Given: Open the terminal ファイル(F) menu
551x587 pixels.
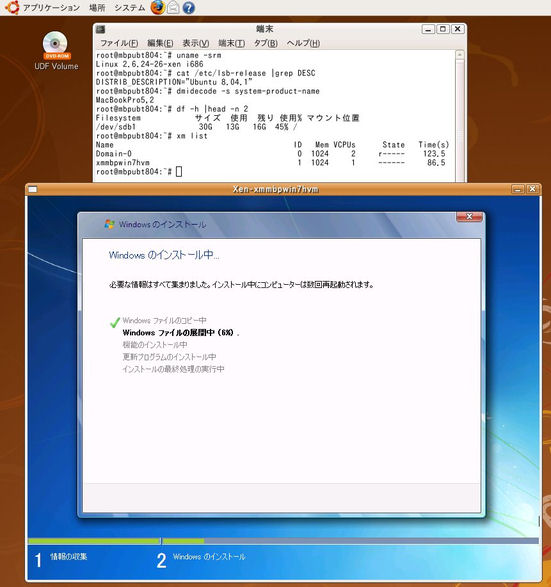Looking at the screenshot, I should pyautogui.click(x=119, y=43).
